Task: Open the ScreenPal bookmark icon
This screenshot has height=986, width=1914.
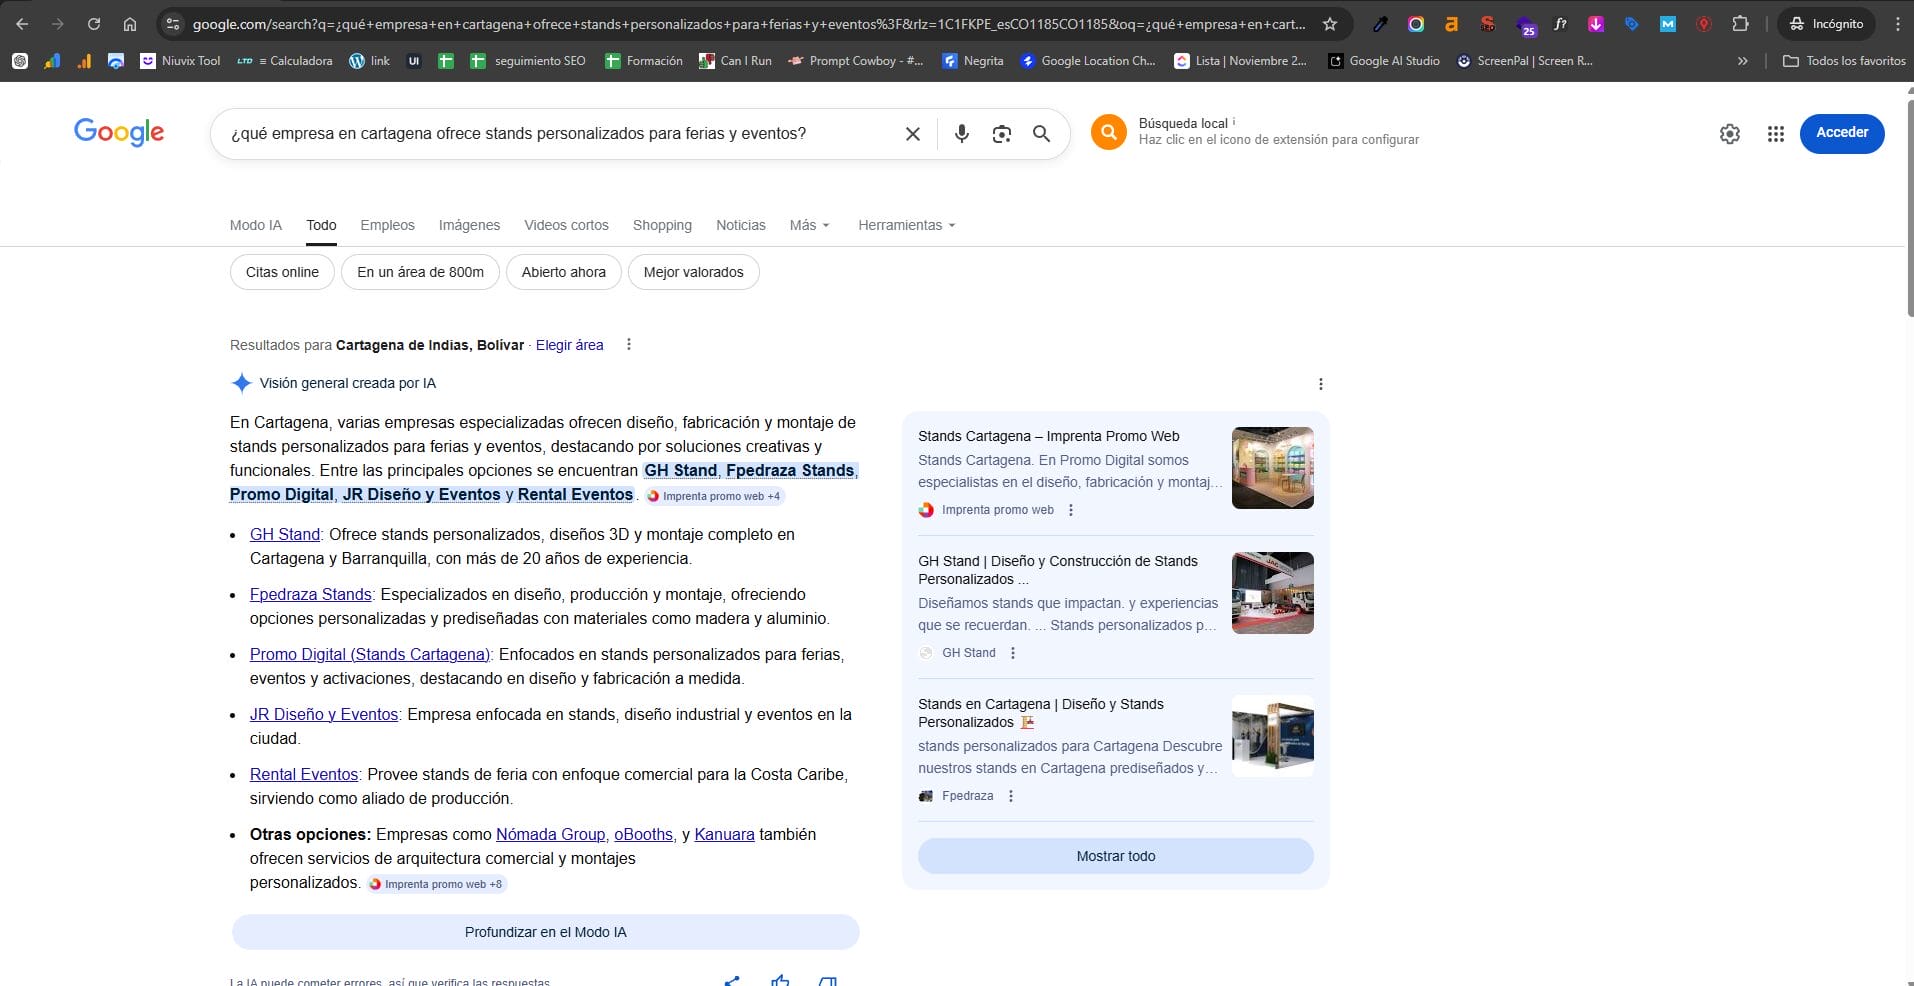Action: 1464,61
